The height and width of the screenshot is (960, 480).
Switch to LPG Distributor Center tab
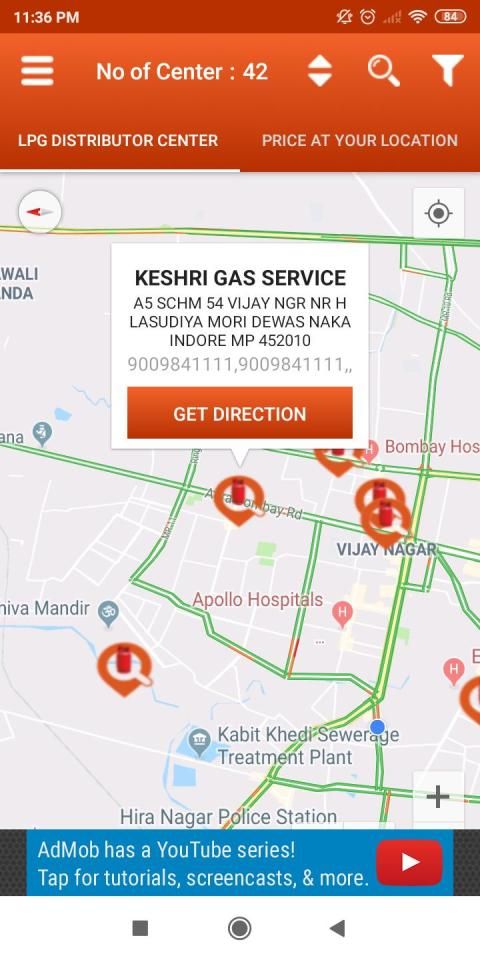(x=118, y=140)
